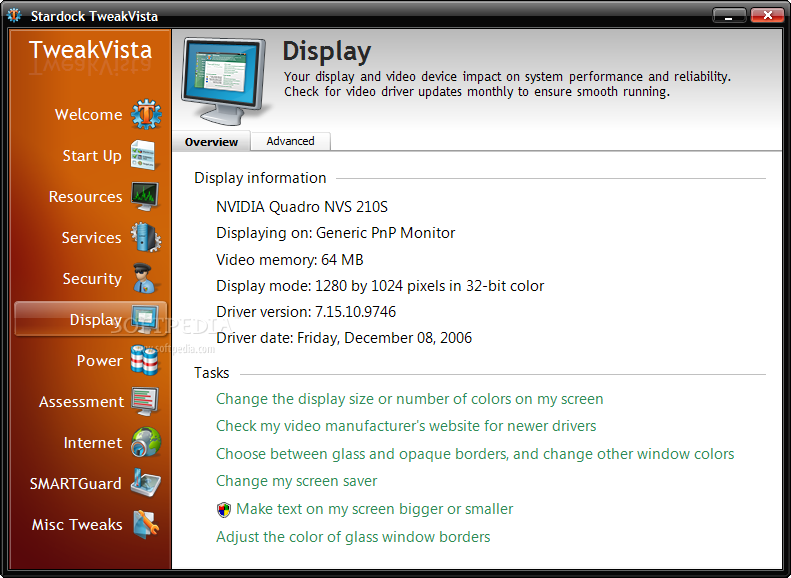Screen dimensions: 791x578
Task: Open the Power section label
Action: (x=99, y=361)
